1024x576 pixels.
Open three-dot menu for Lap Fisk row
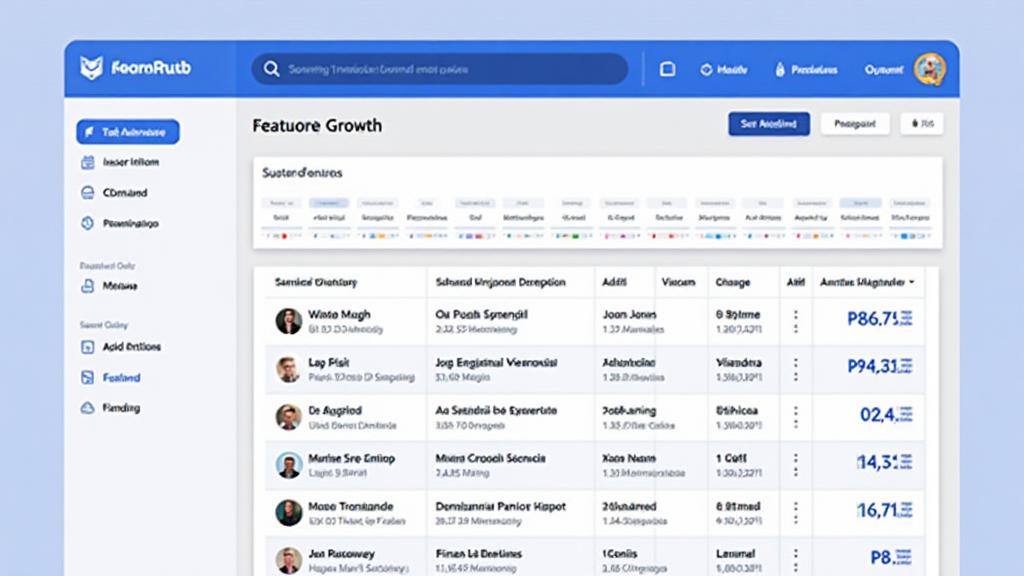tap(796, 369)
